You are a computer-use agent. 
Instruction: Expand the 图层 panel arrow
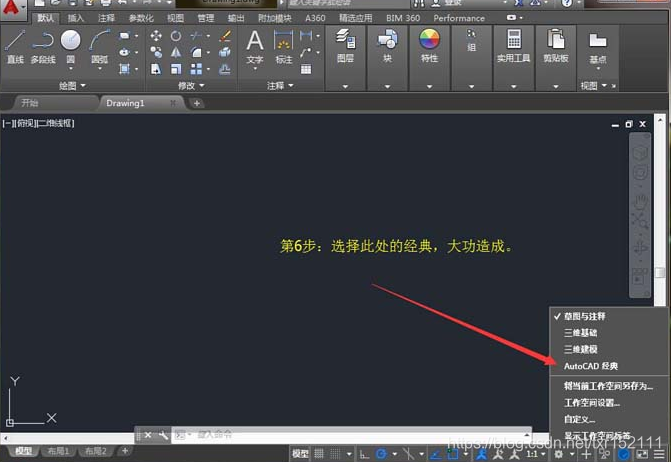pyautogui.click(x=345, y=86)
